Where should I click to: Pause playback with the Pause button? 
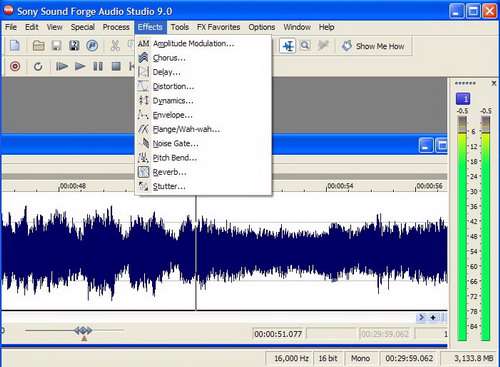[98, 66]
